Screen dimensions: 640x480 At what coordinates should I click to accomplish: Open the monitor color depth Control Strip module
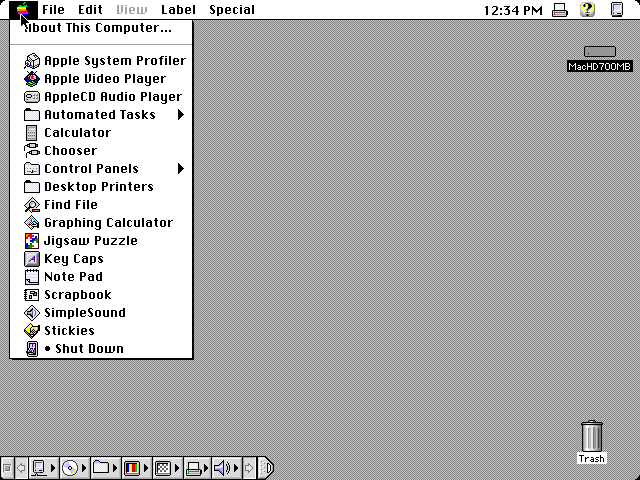pos(136,468)
